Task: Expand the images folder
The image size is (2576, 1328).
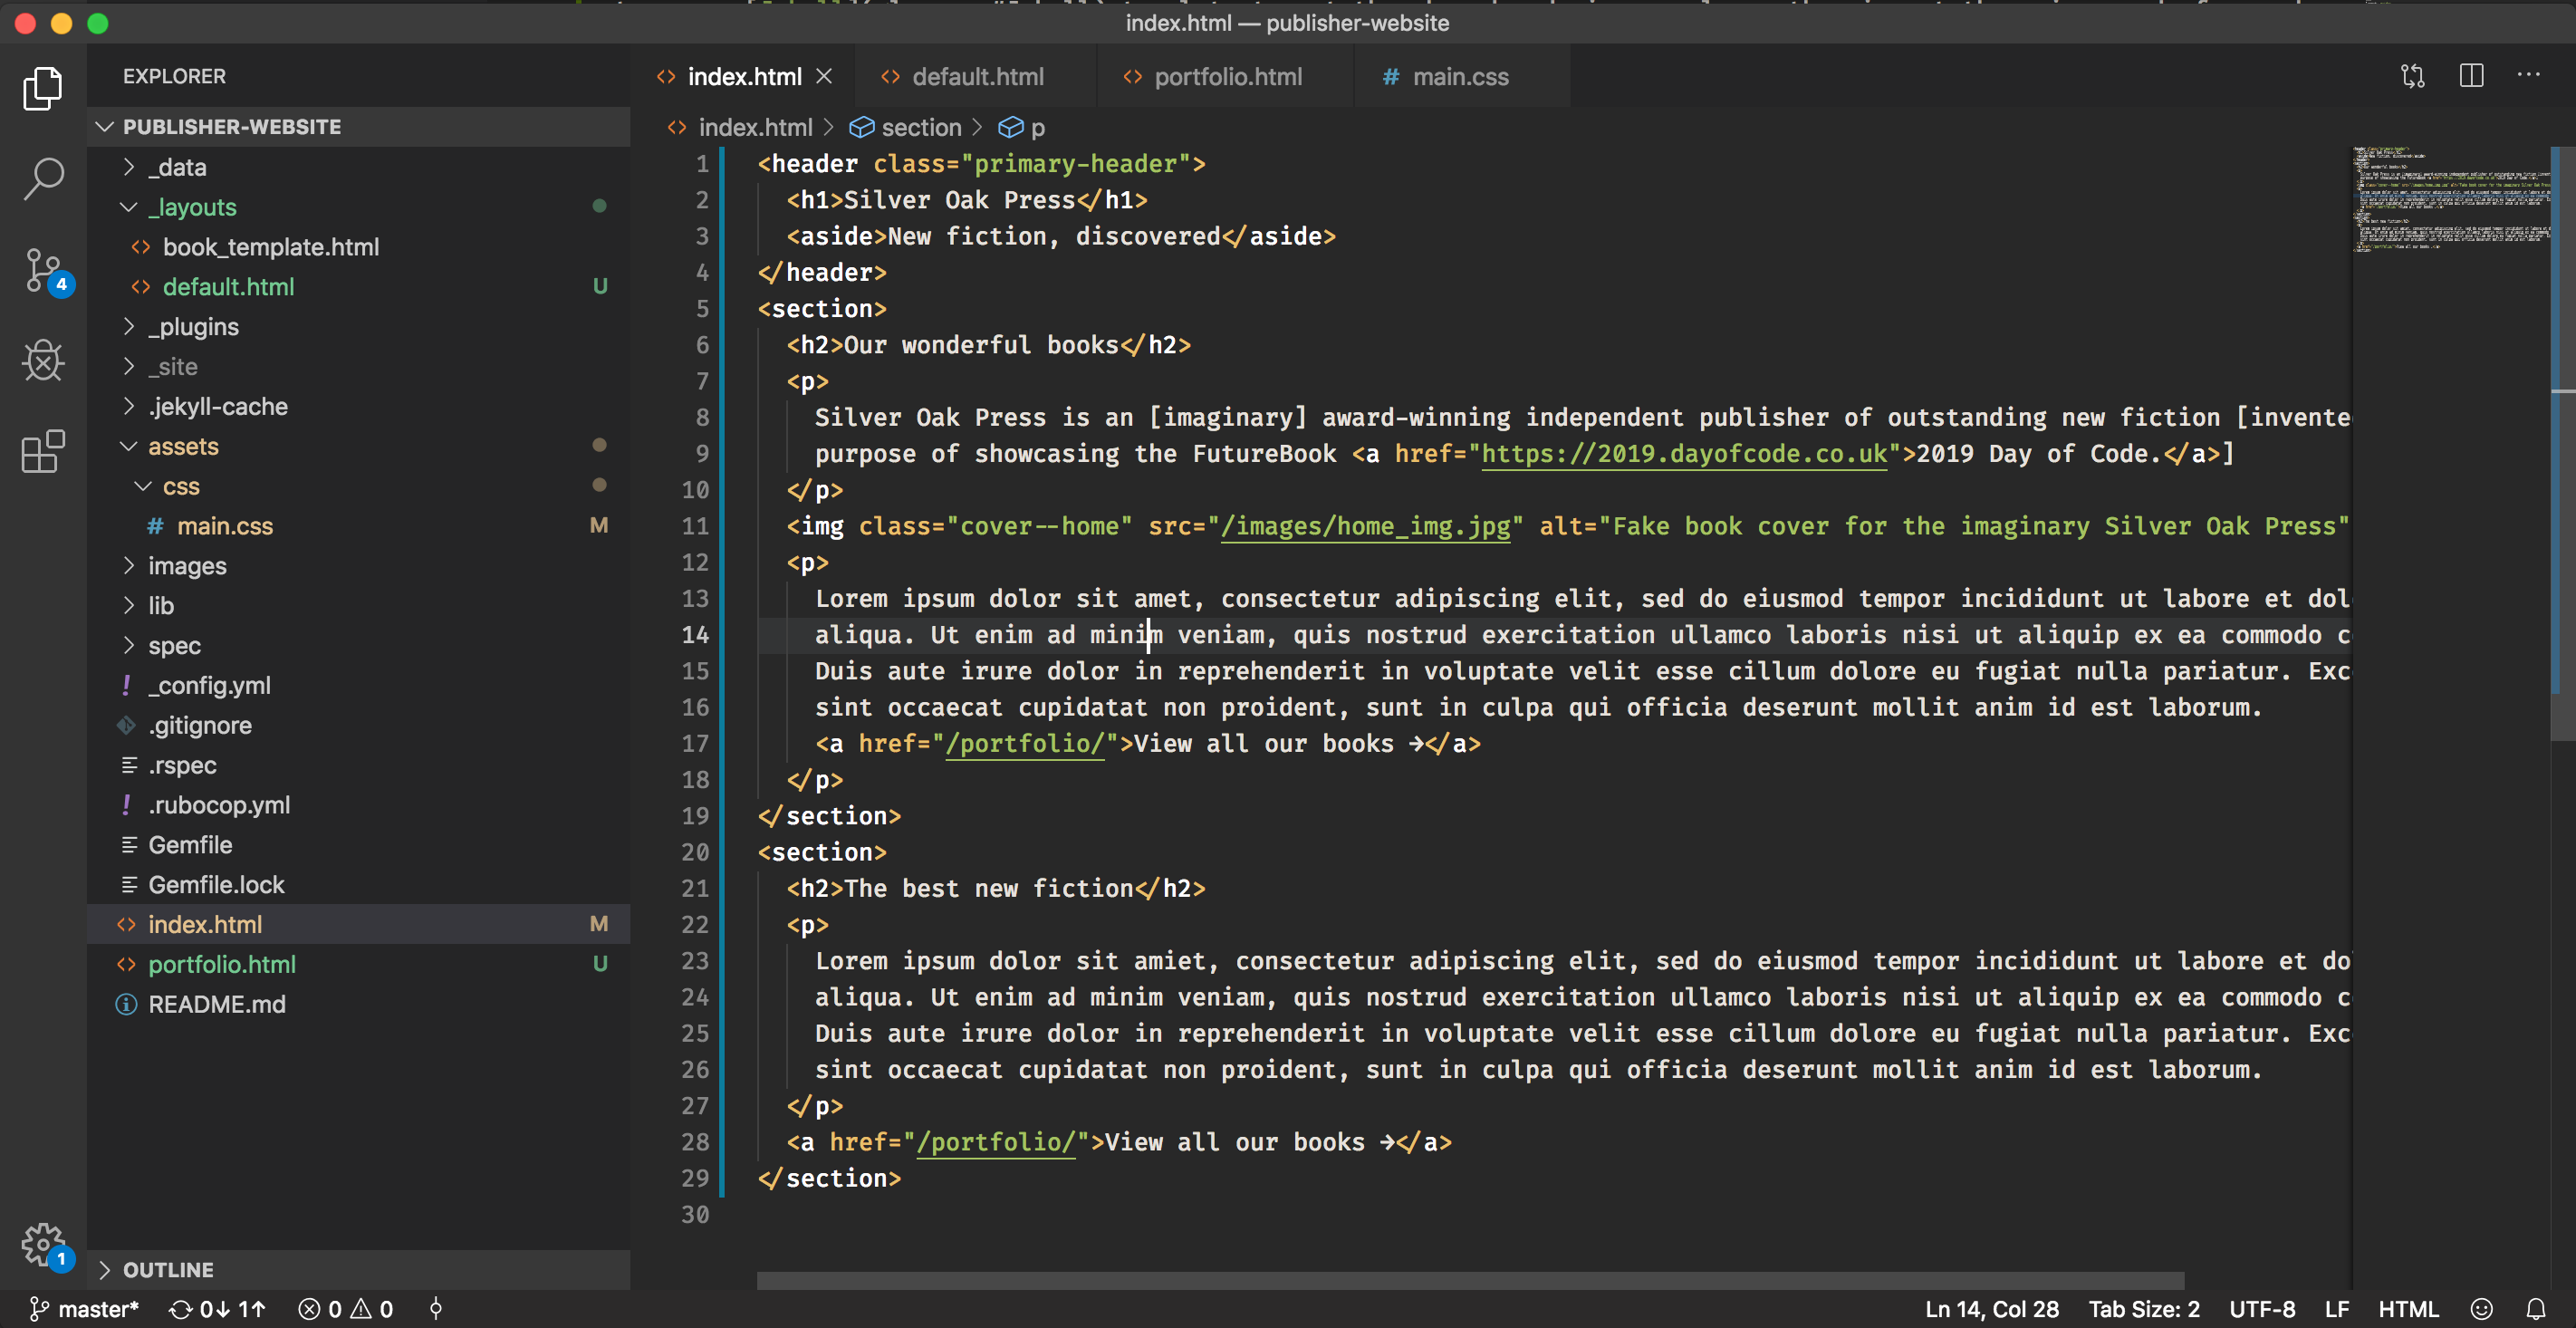Action: [359, 565]
